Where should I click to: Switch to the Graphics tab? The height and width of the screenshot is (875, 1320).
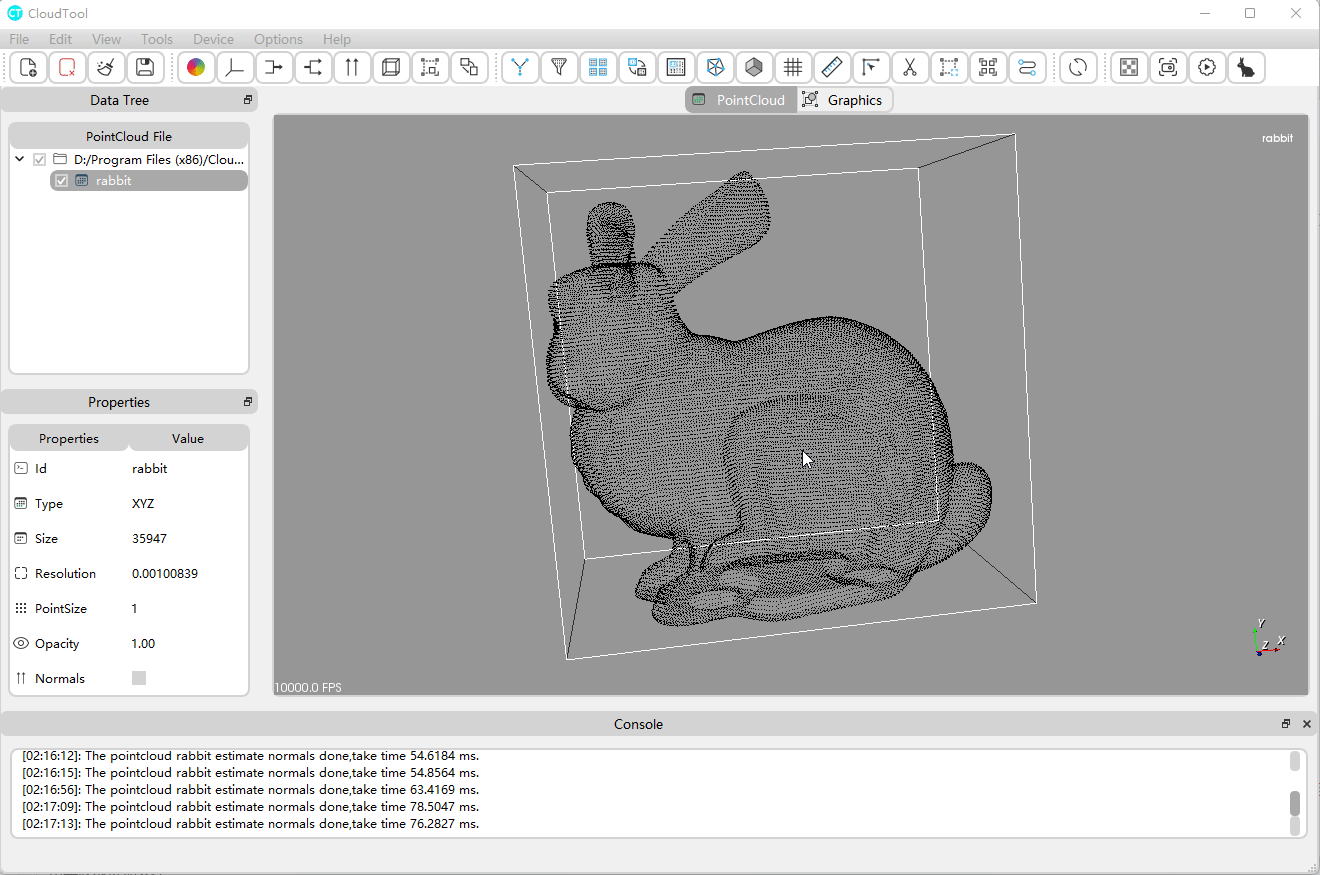(x=844, y=100)
